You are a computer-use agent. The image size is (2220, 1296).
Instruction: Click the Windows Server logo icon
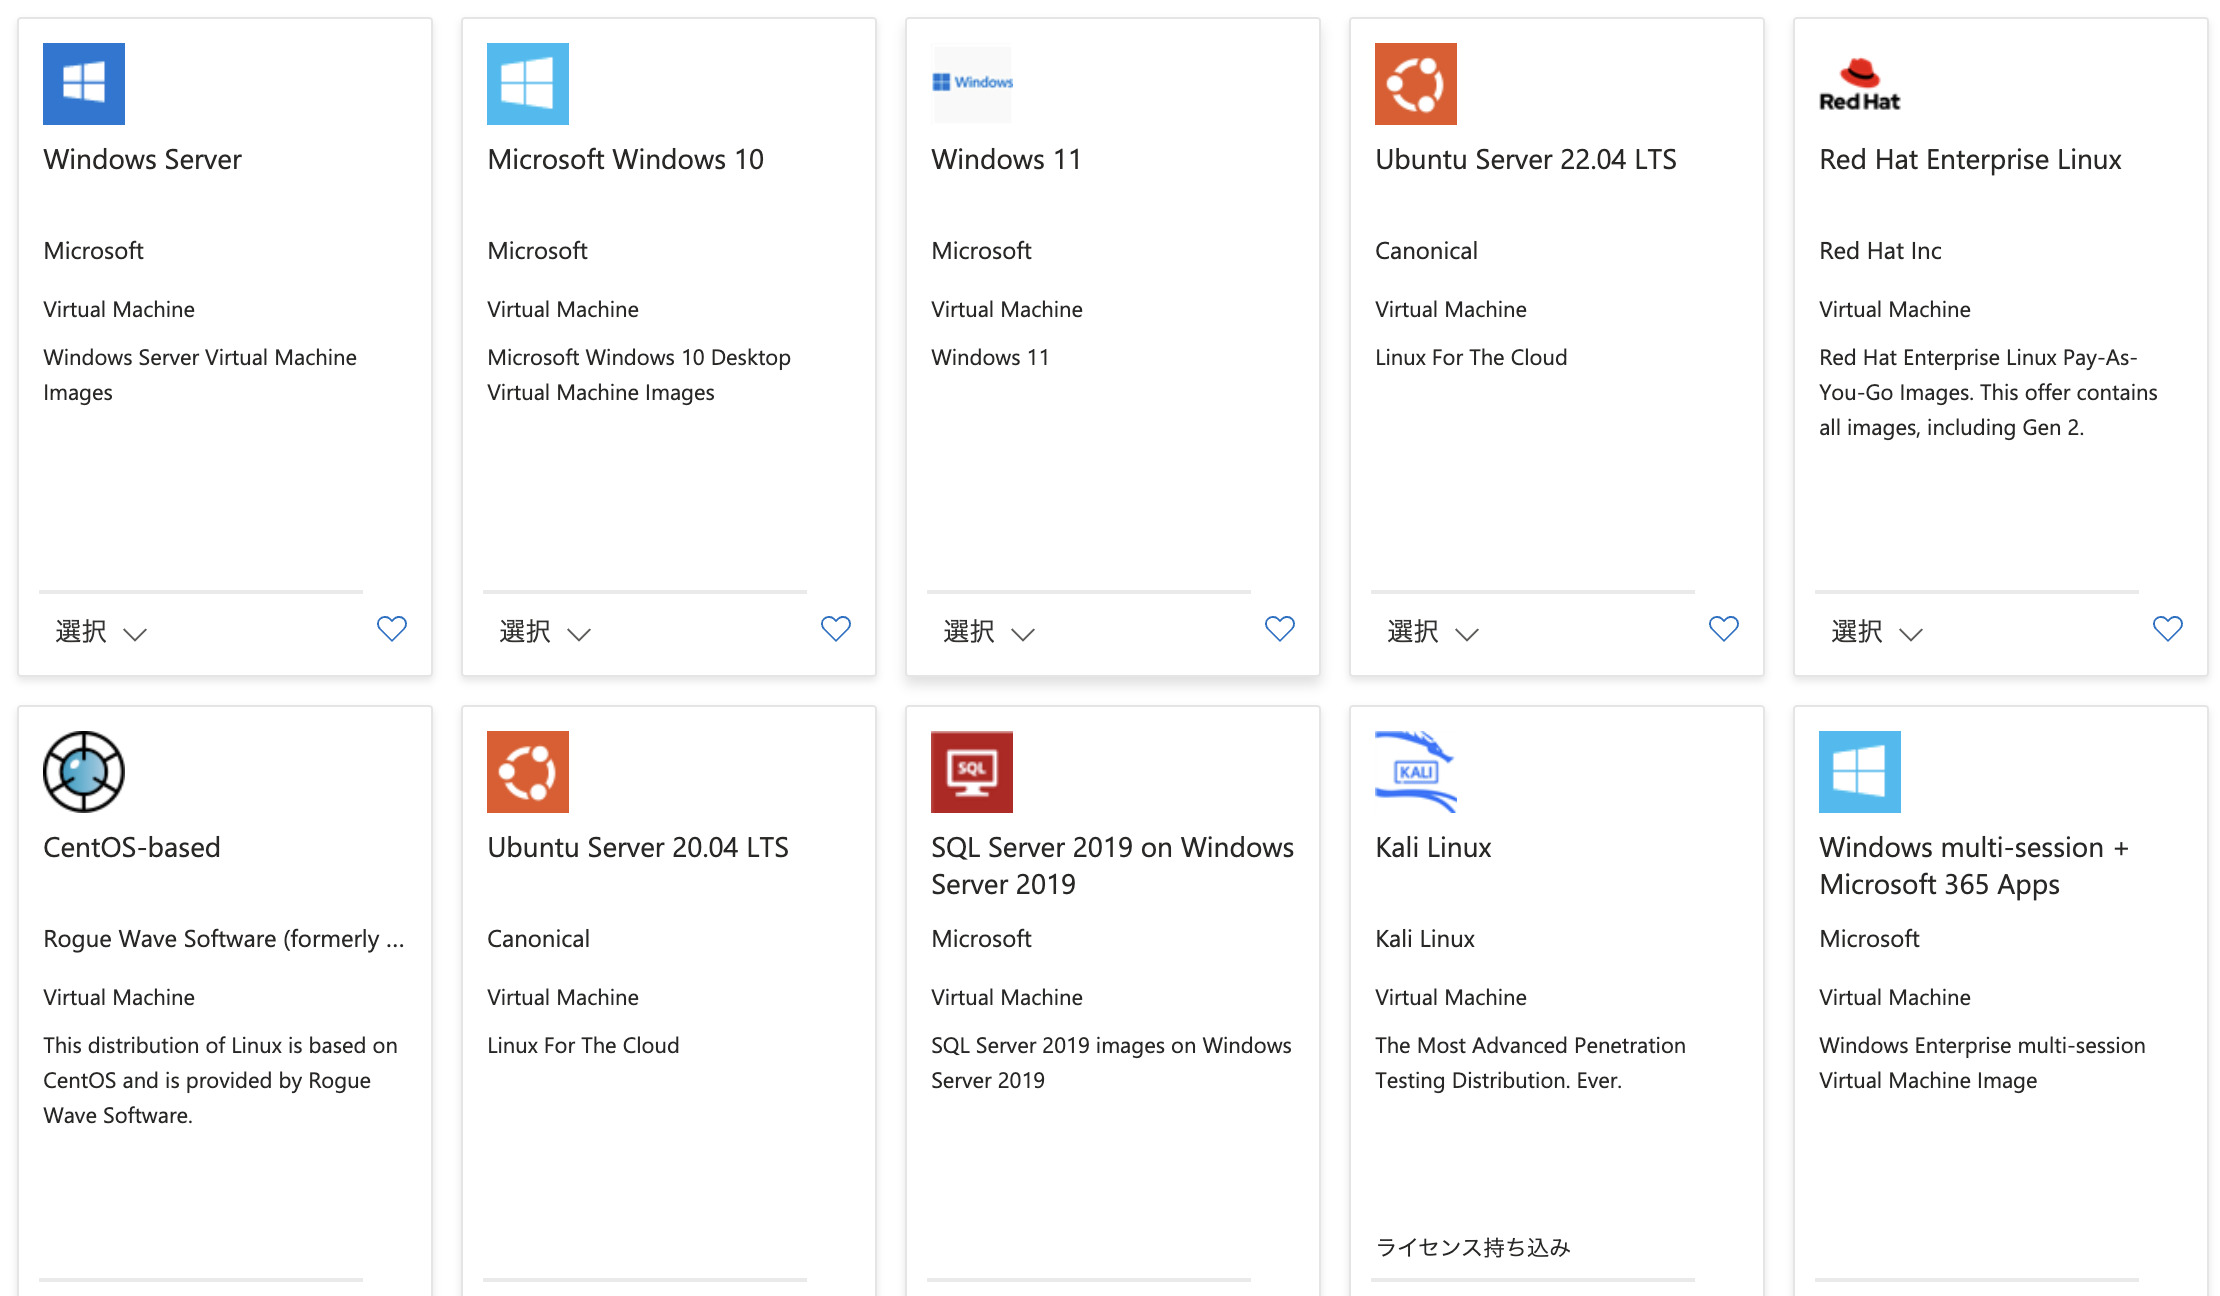[x=84, y=84]
